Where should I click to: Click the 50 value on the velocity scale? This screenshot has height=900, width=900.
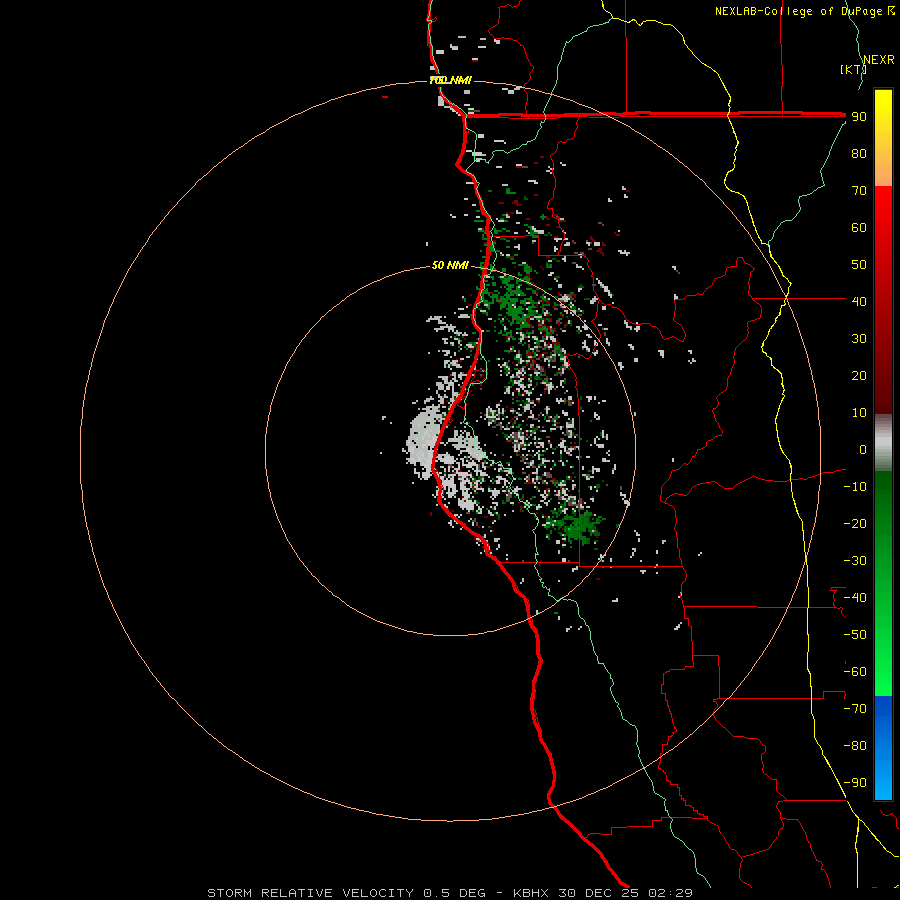pos(859,265)
